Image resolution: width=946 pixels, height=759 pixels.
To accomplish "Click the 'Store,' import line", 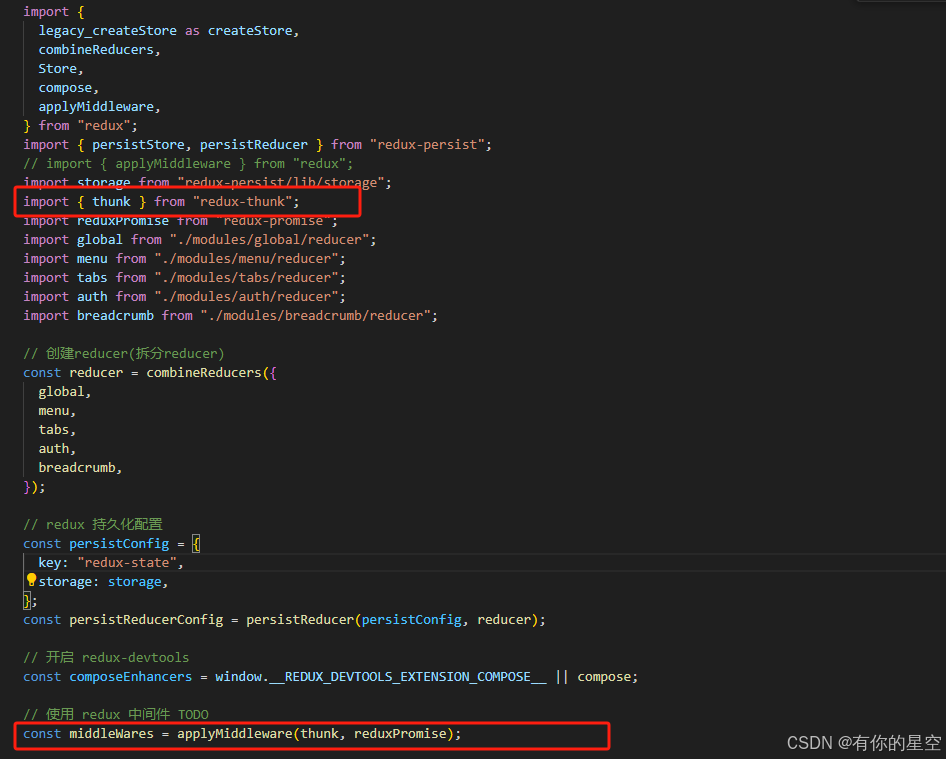I will point(61,69).
